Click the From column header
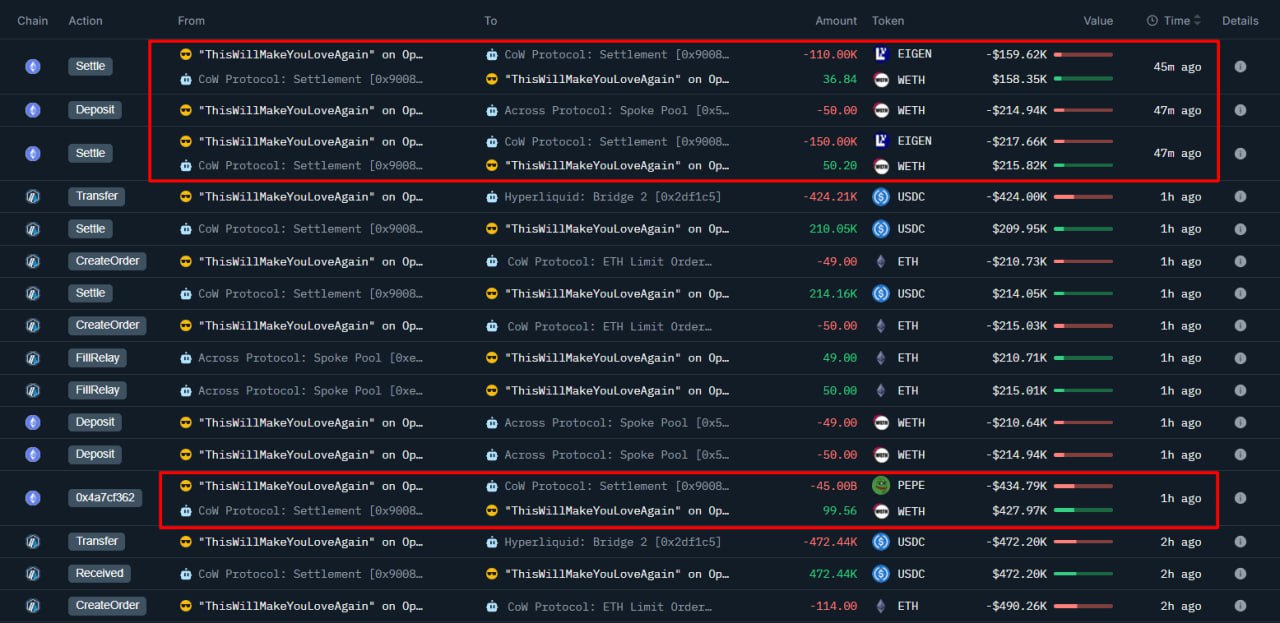Screen dimensions: 1280x623 tap(191, 21)
